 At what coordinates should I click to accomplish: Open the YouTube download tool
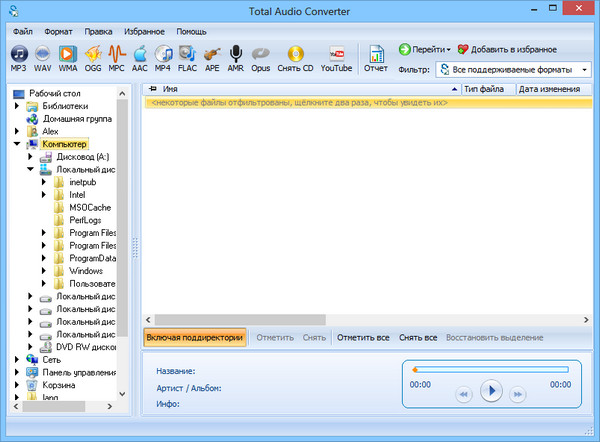click(336, 58)
